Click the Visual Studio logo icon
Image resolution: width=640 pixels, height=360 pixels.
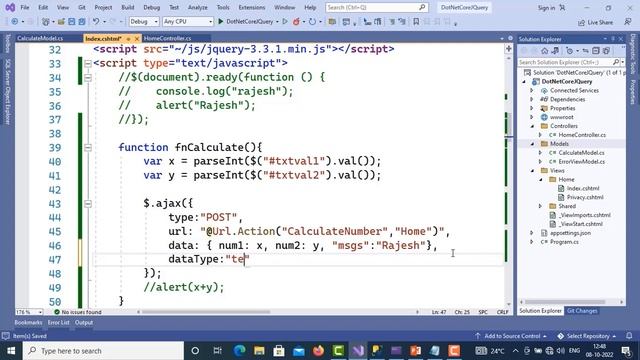click(10, 7)
